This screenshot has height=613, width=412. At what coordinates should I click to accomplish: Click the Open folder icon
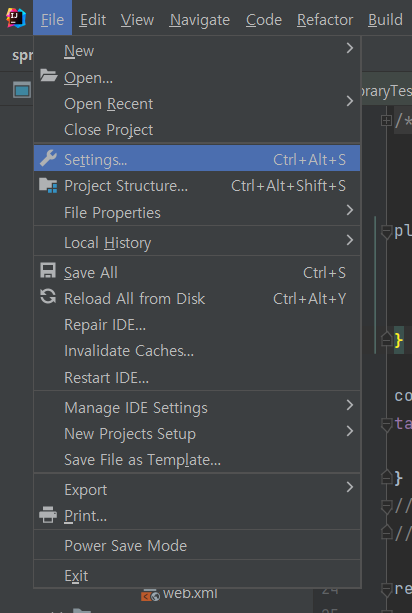(48, 75)
